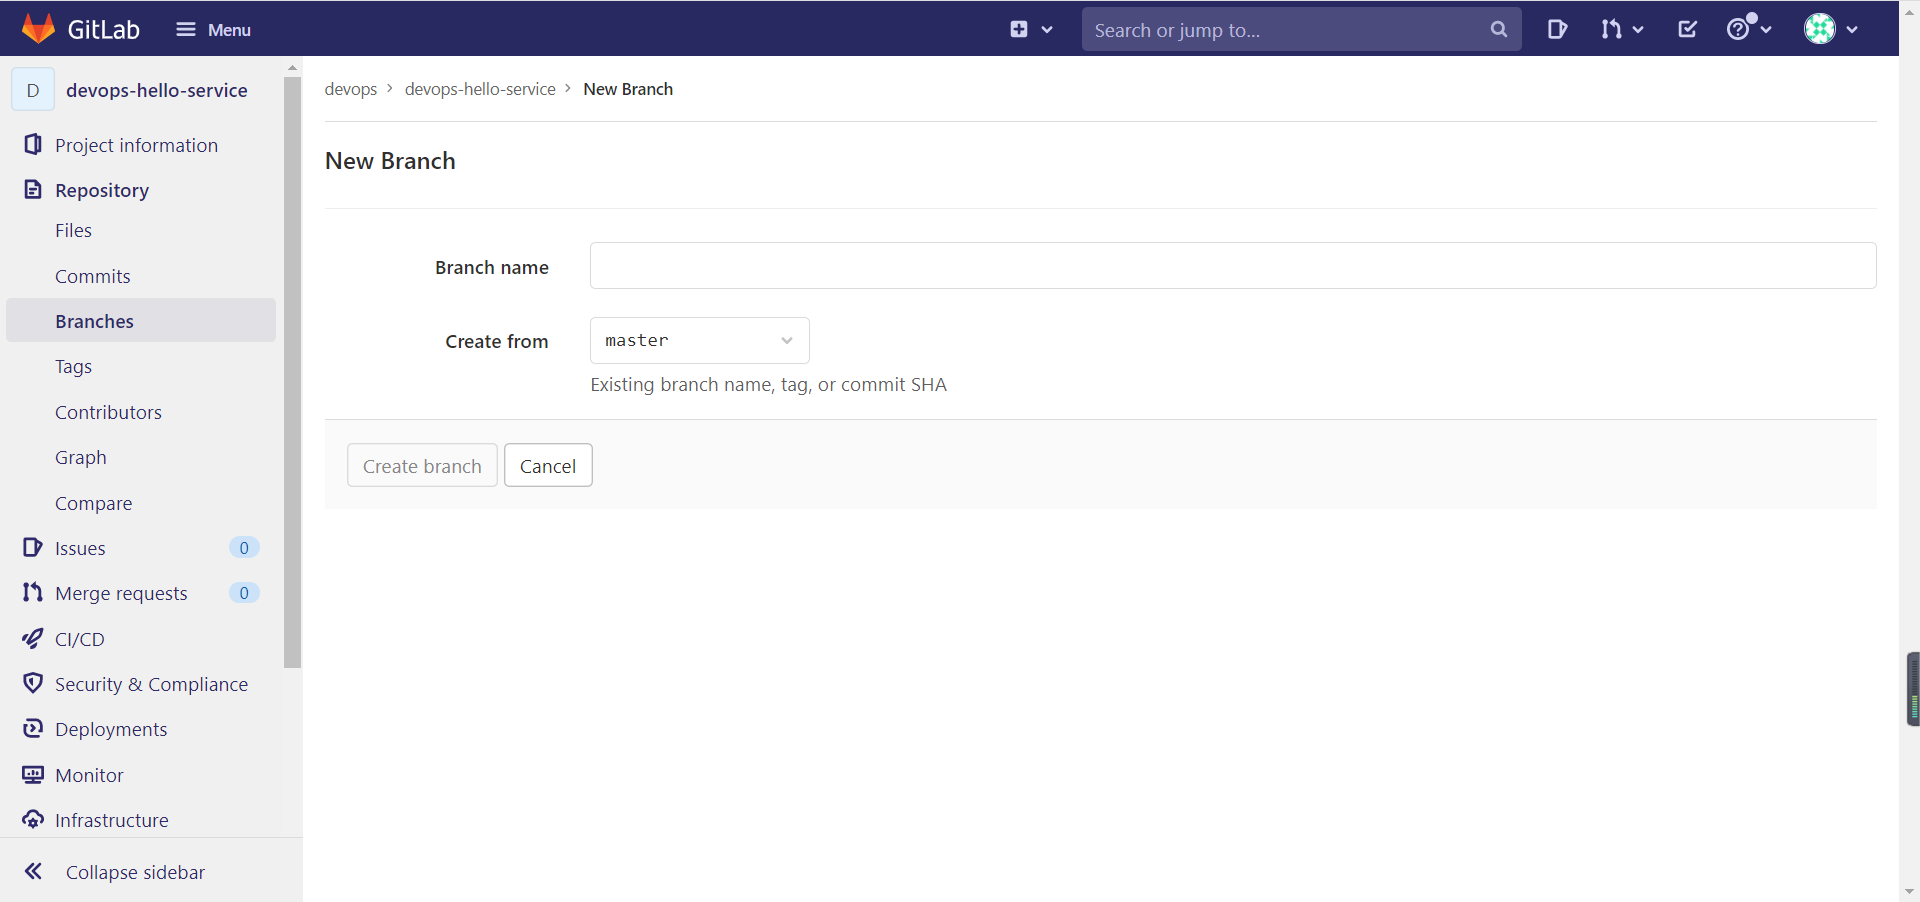Click the Deployments icon

pyautogui.click(x=33, y=729)
